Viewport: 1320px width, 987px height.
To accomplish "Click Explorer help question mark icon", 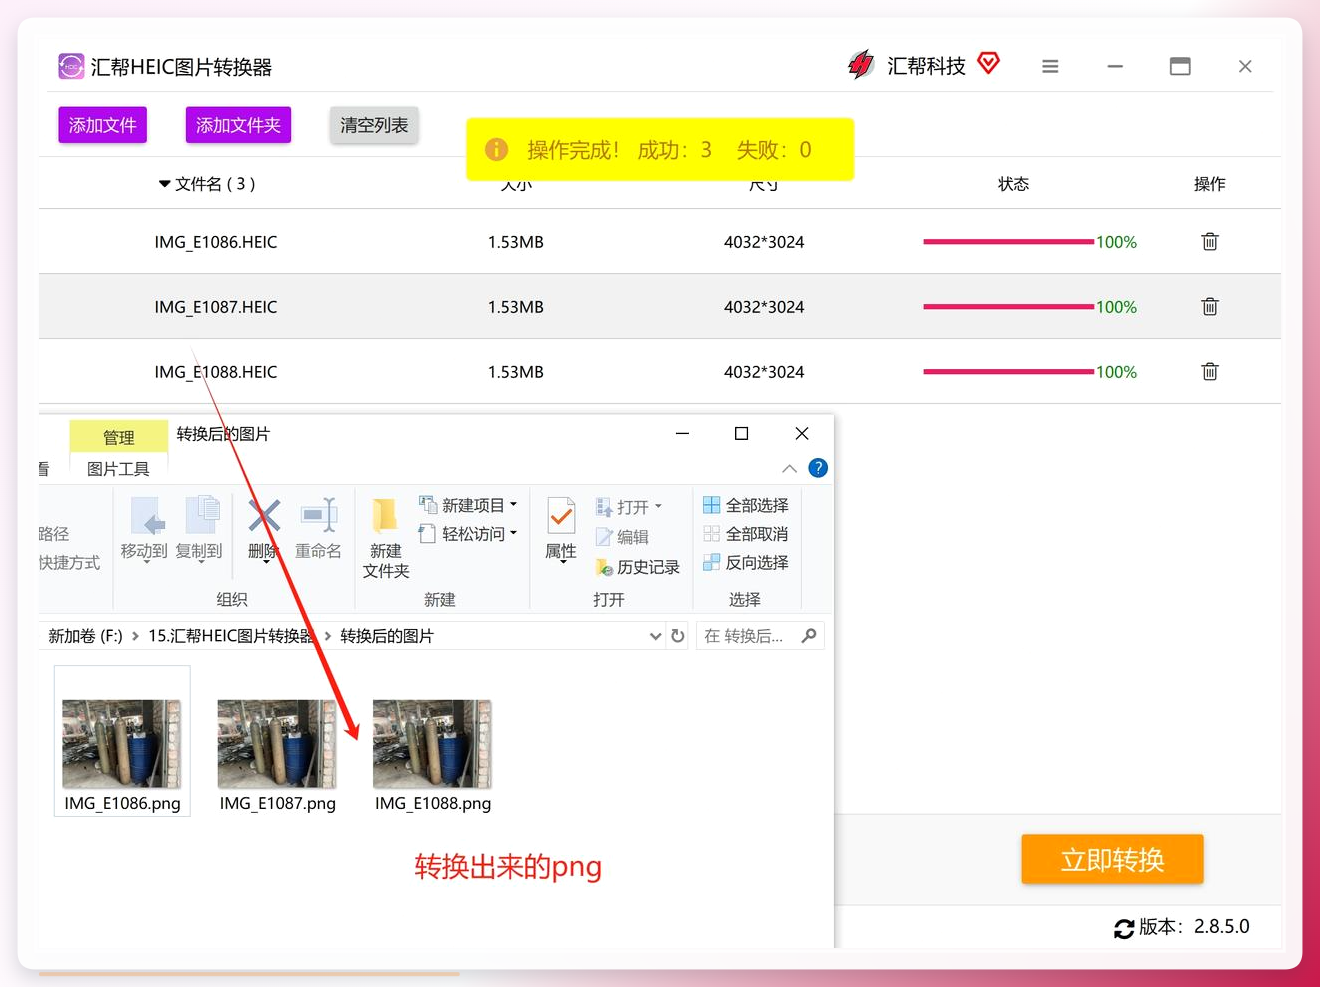I will (x=818, y=468).
